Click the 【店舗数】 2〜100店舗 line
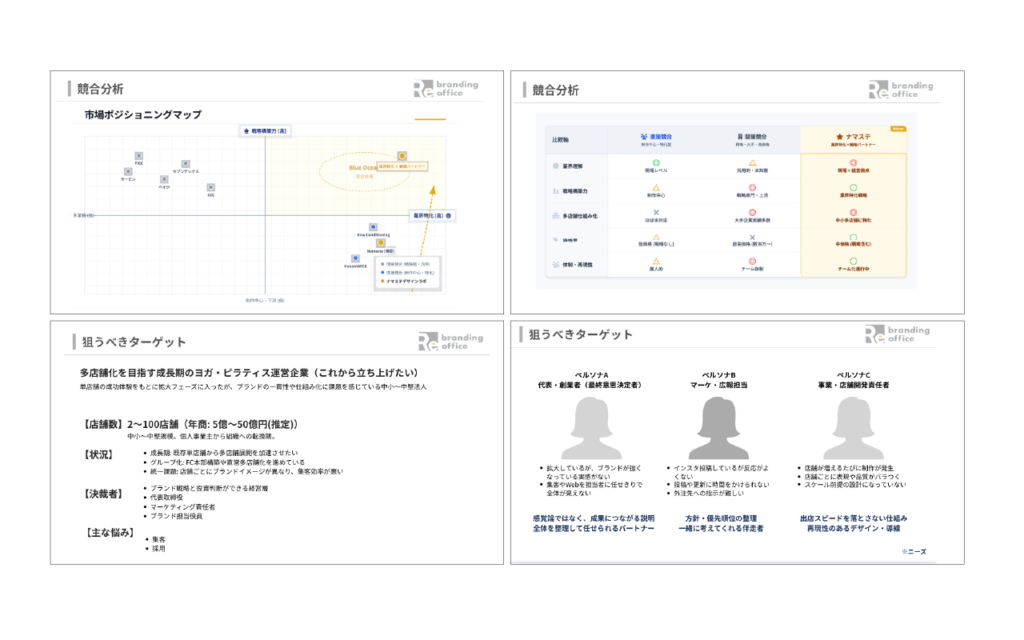 (x=191, y=424)
